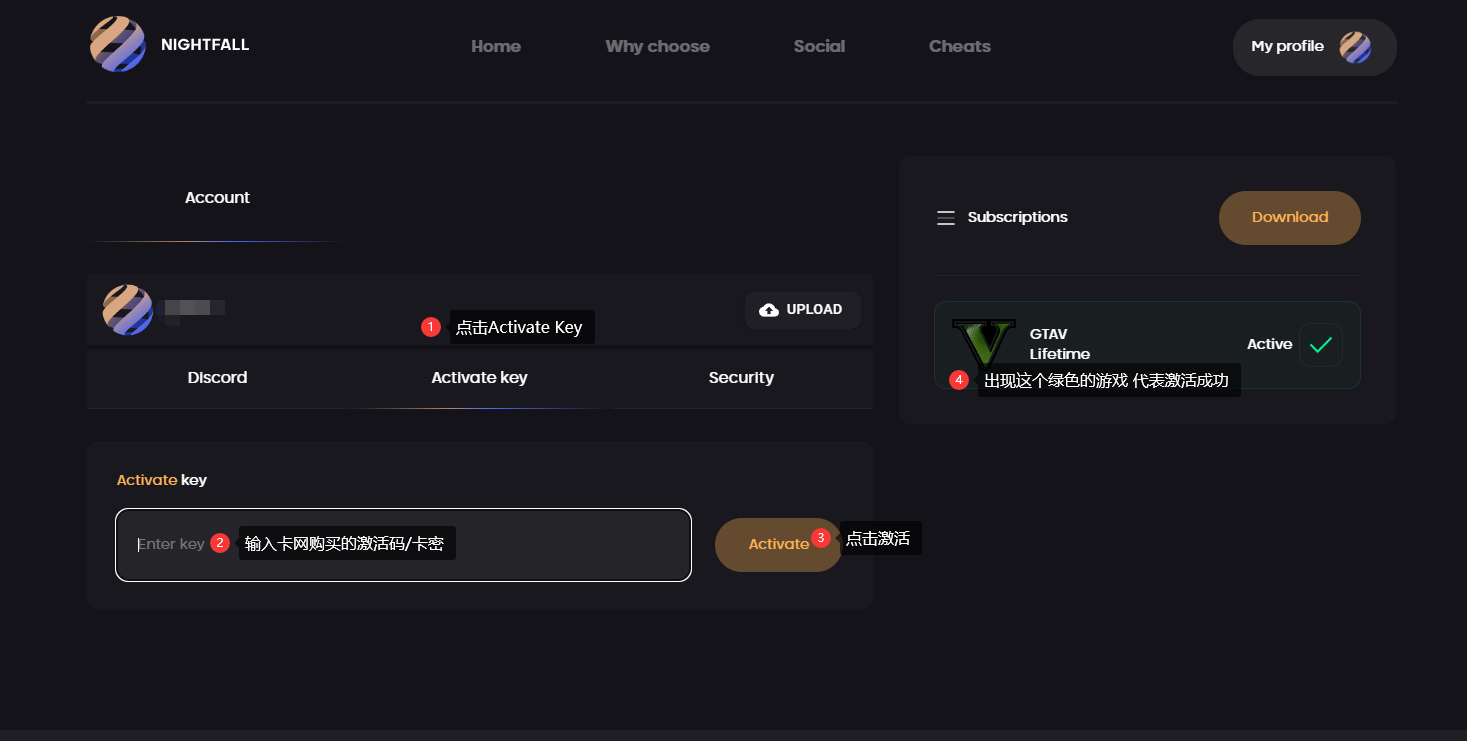Click the Download button
The image size is (1467, 741).
[1290, 218]
